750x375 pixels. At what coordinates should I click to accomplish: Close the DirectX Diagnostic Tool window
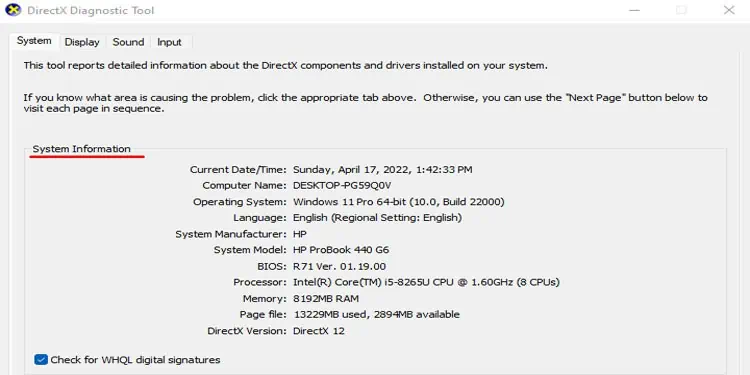[729, 10]
